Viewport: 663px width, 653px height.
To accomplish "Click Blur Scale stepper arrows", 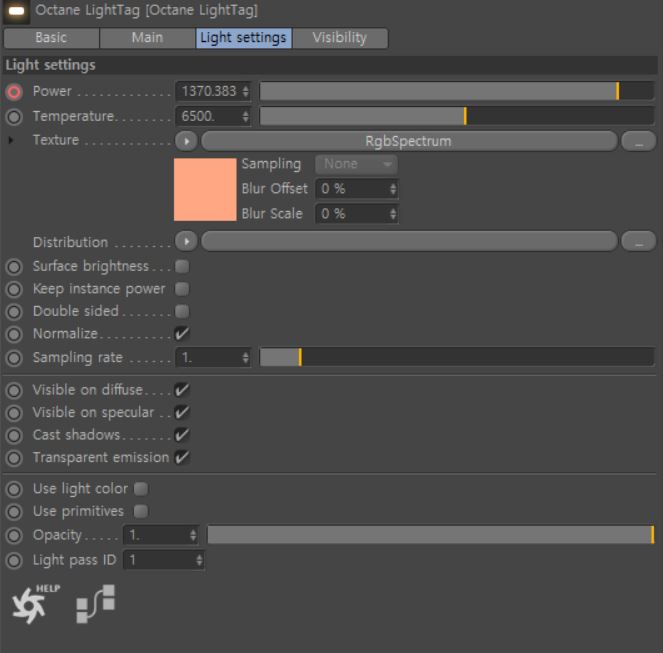I will [393, 214].
